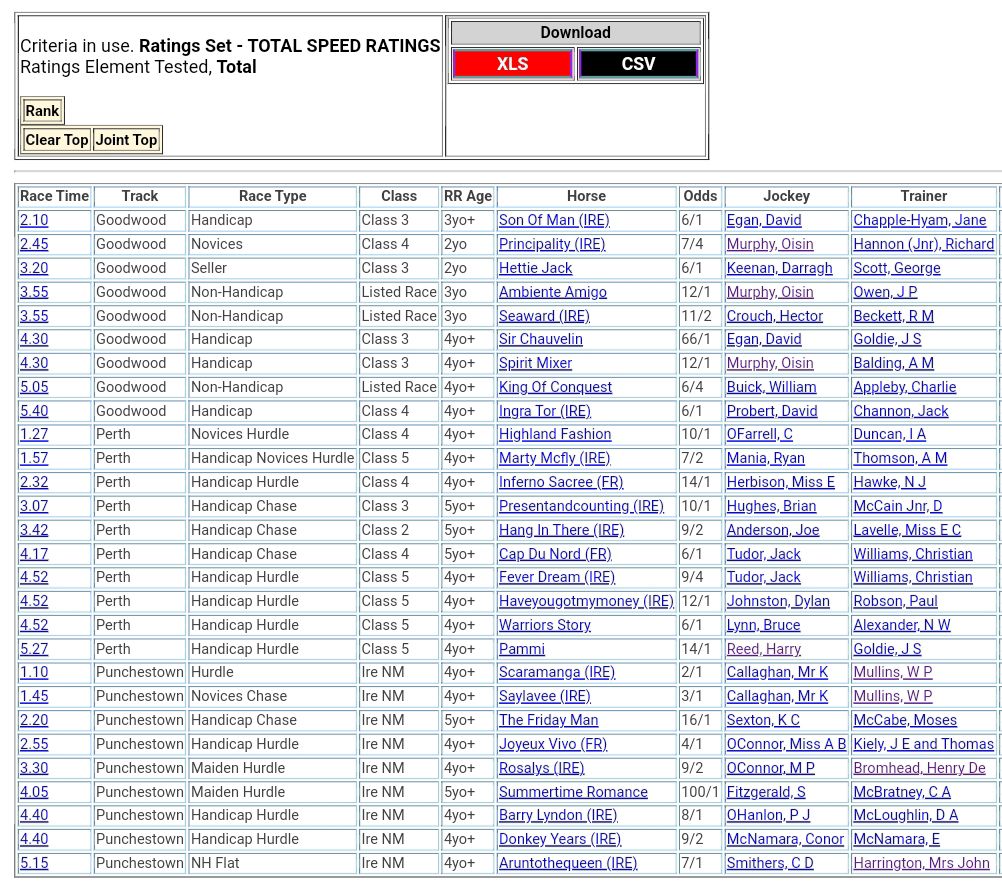1002x896 pixels.
Task: Open trainer Appleby, Charlie link
Action: point(904,387)
